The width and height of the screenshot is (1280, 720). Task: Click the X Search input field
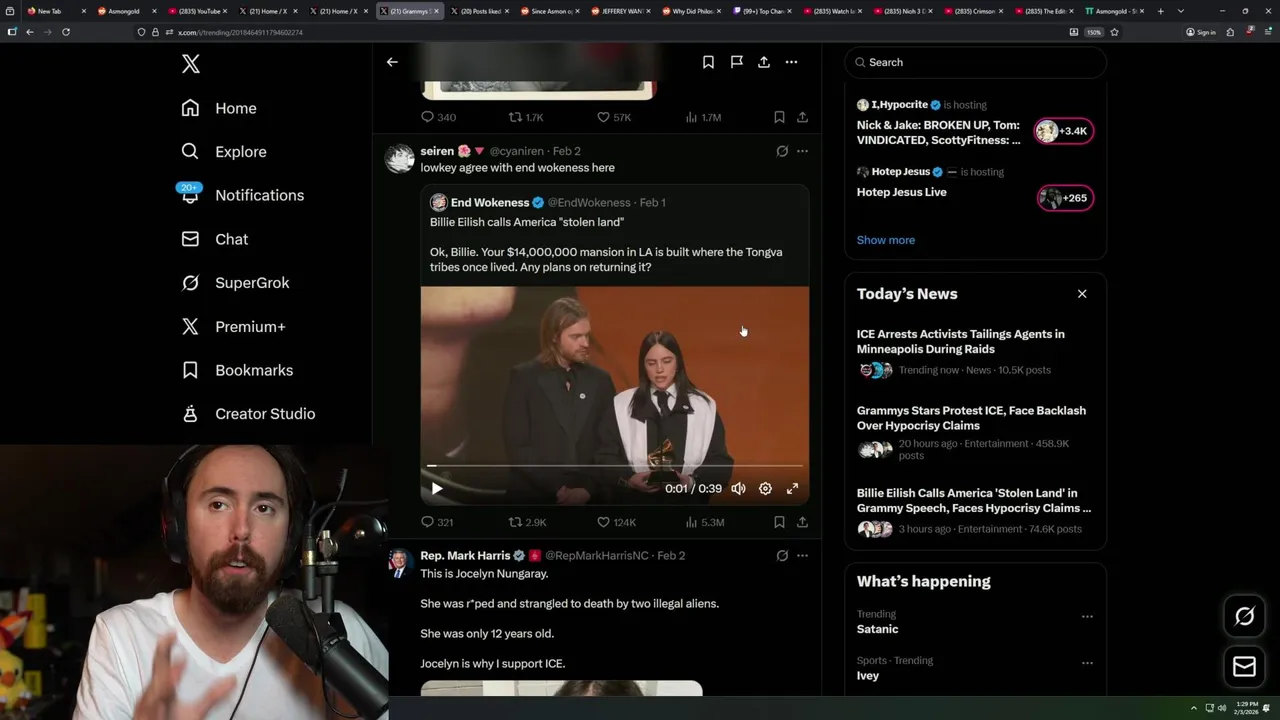[975, 62]
